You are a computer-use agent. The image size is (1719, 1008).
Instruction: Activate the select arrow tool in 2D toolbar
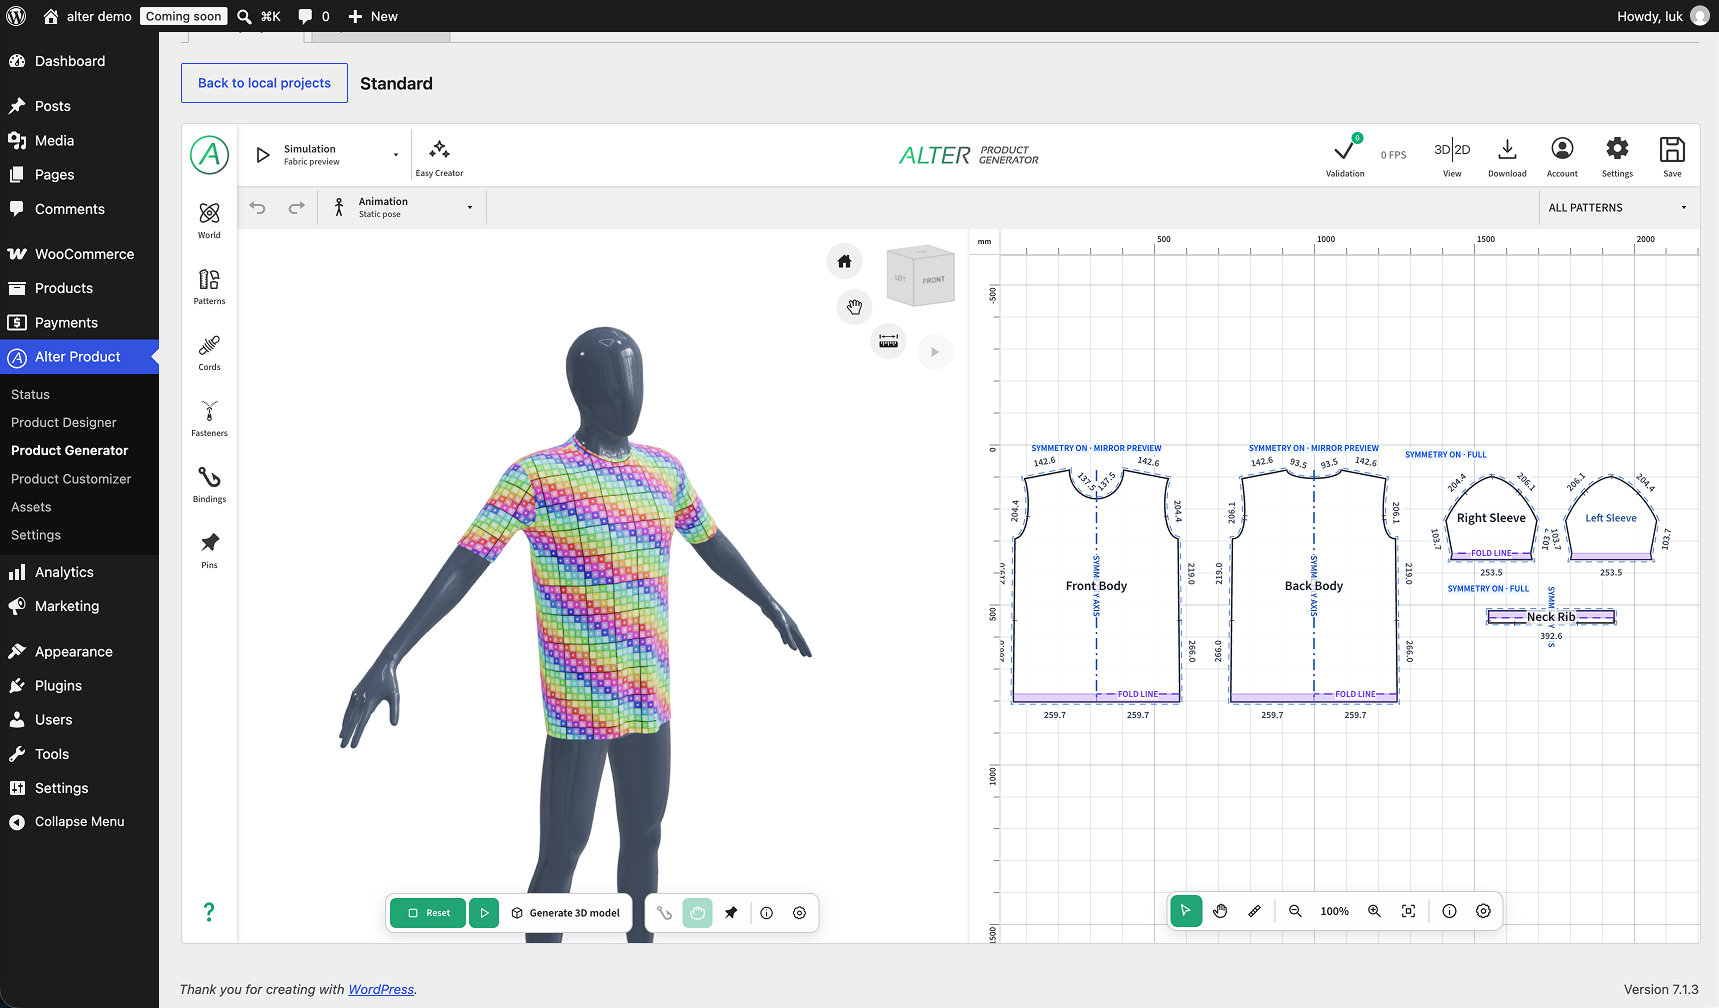coord(1186,911)
